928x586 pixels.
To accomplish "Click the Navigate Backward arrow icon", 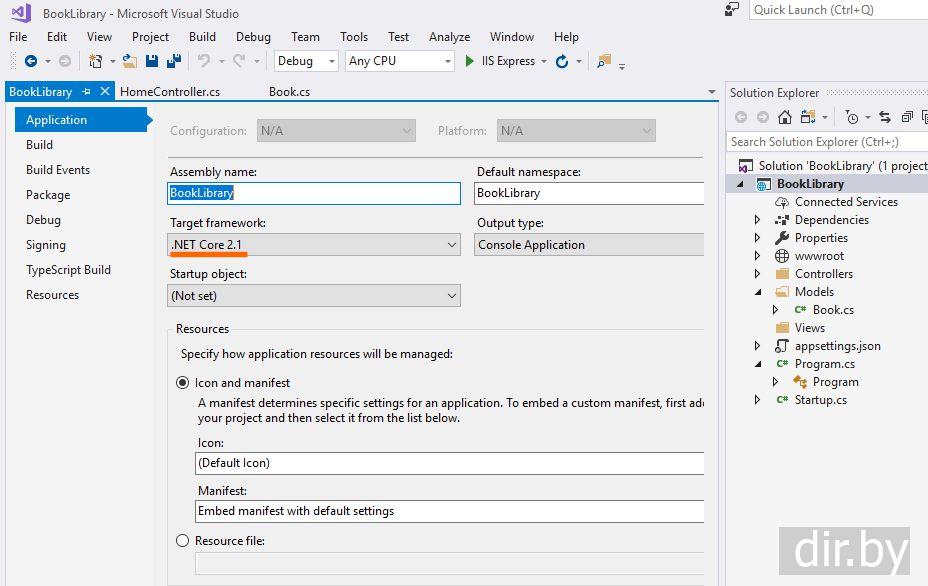I will [31, 61].
